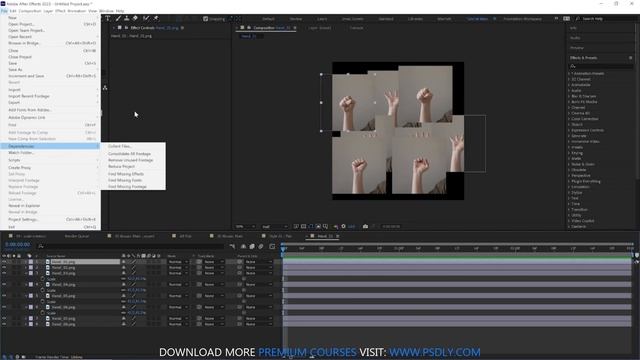Click the Motion Blur icon in timeline
640x360 pixels.
(261, 247)
